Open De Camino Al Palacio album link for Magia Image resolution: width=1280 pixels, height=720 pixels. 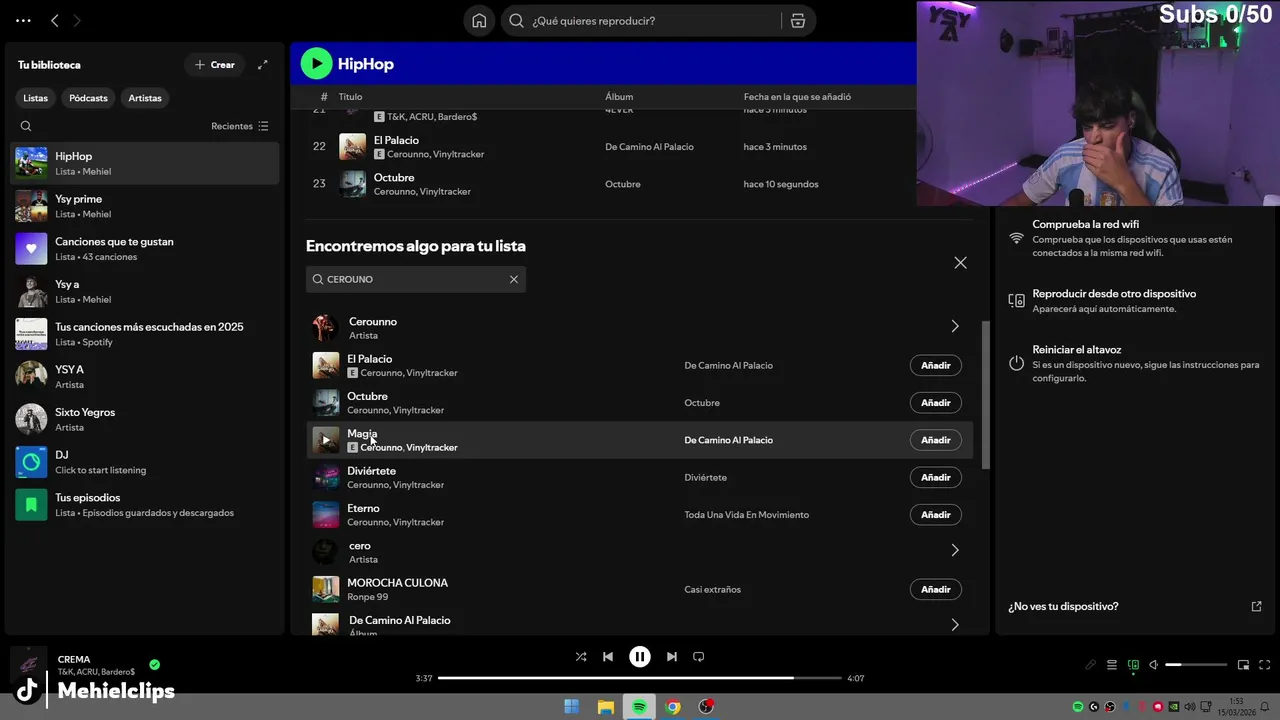pyautogui.click(x=728, y=440)
